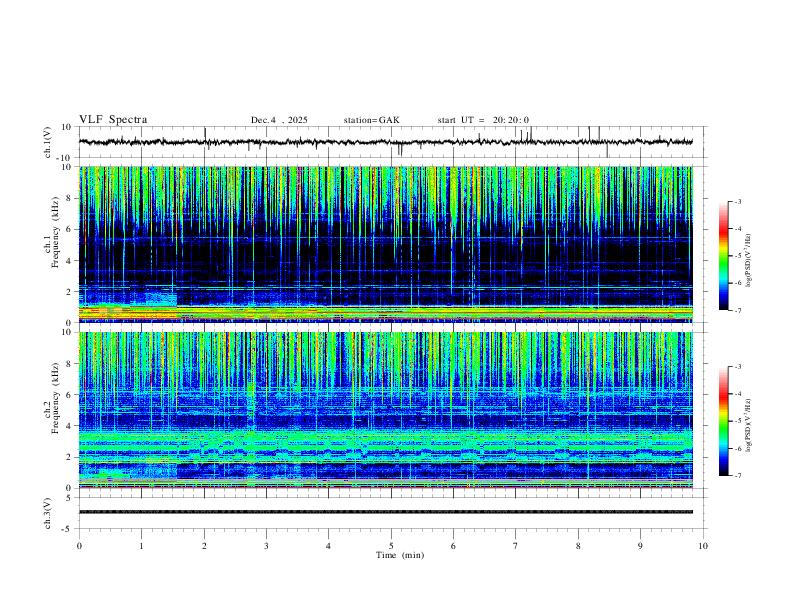Click the '0' tick on time axis
This screenshot has width=792, height=612.
(79, 546)
